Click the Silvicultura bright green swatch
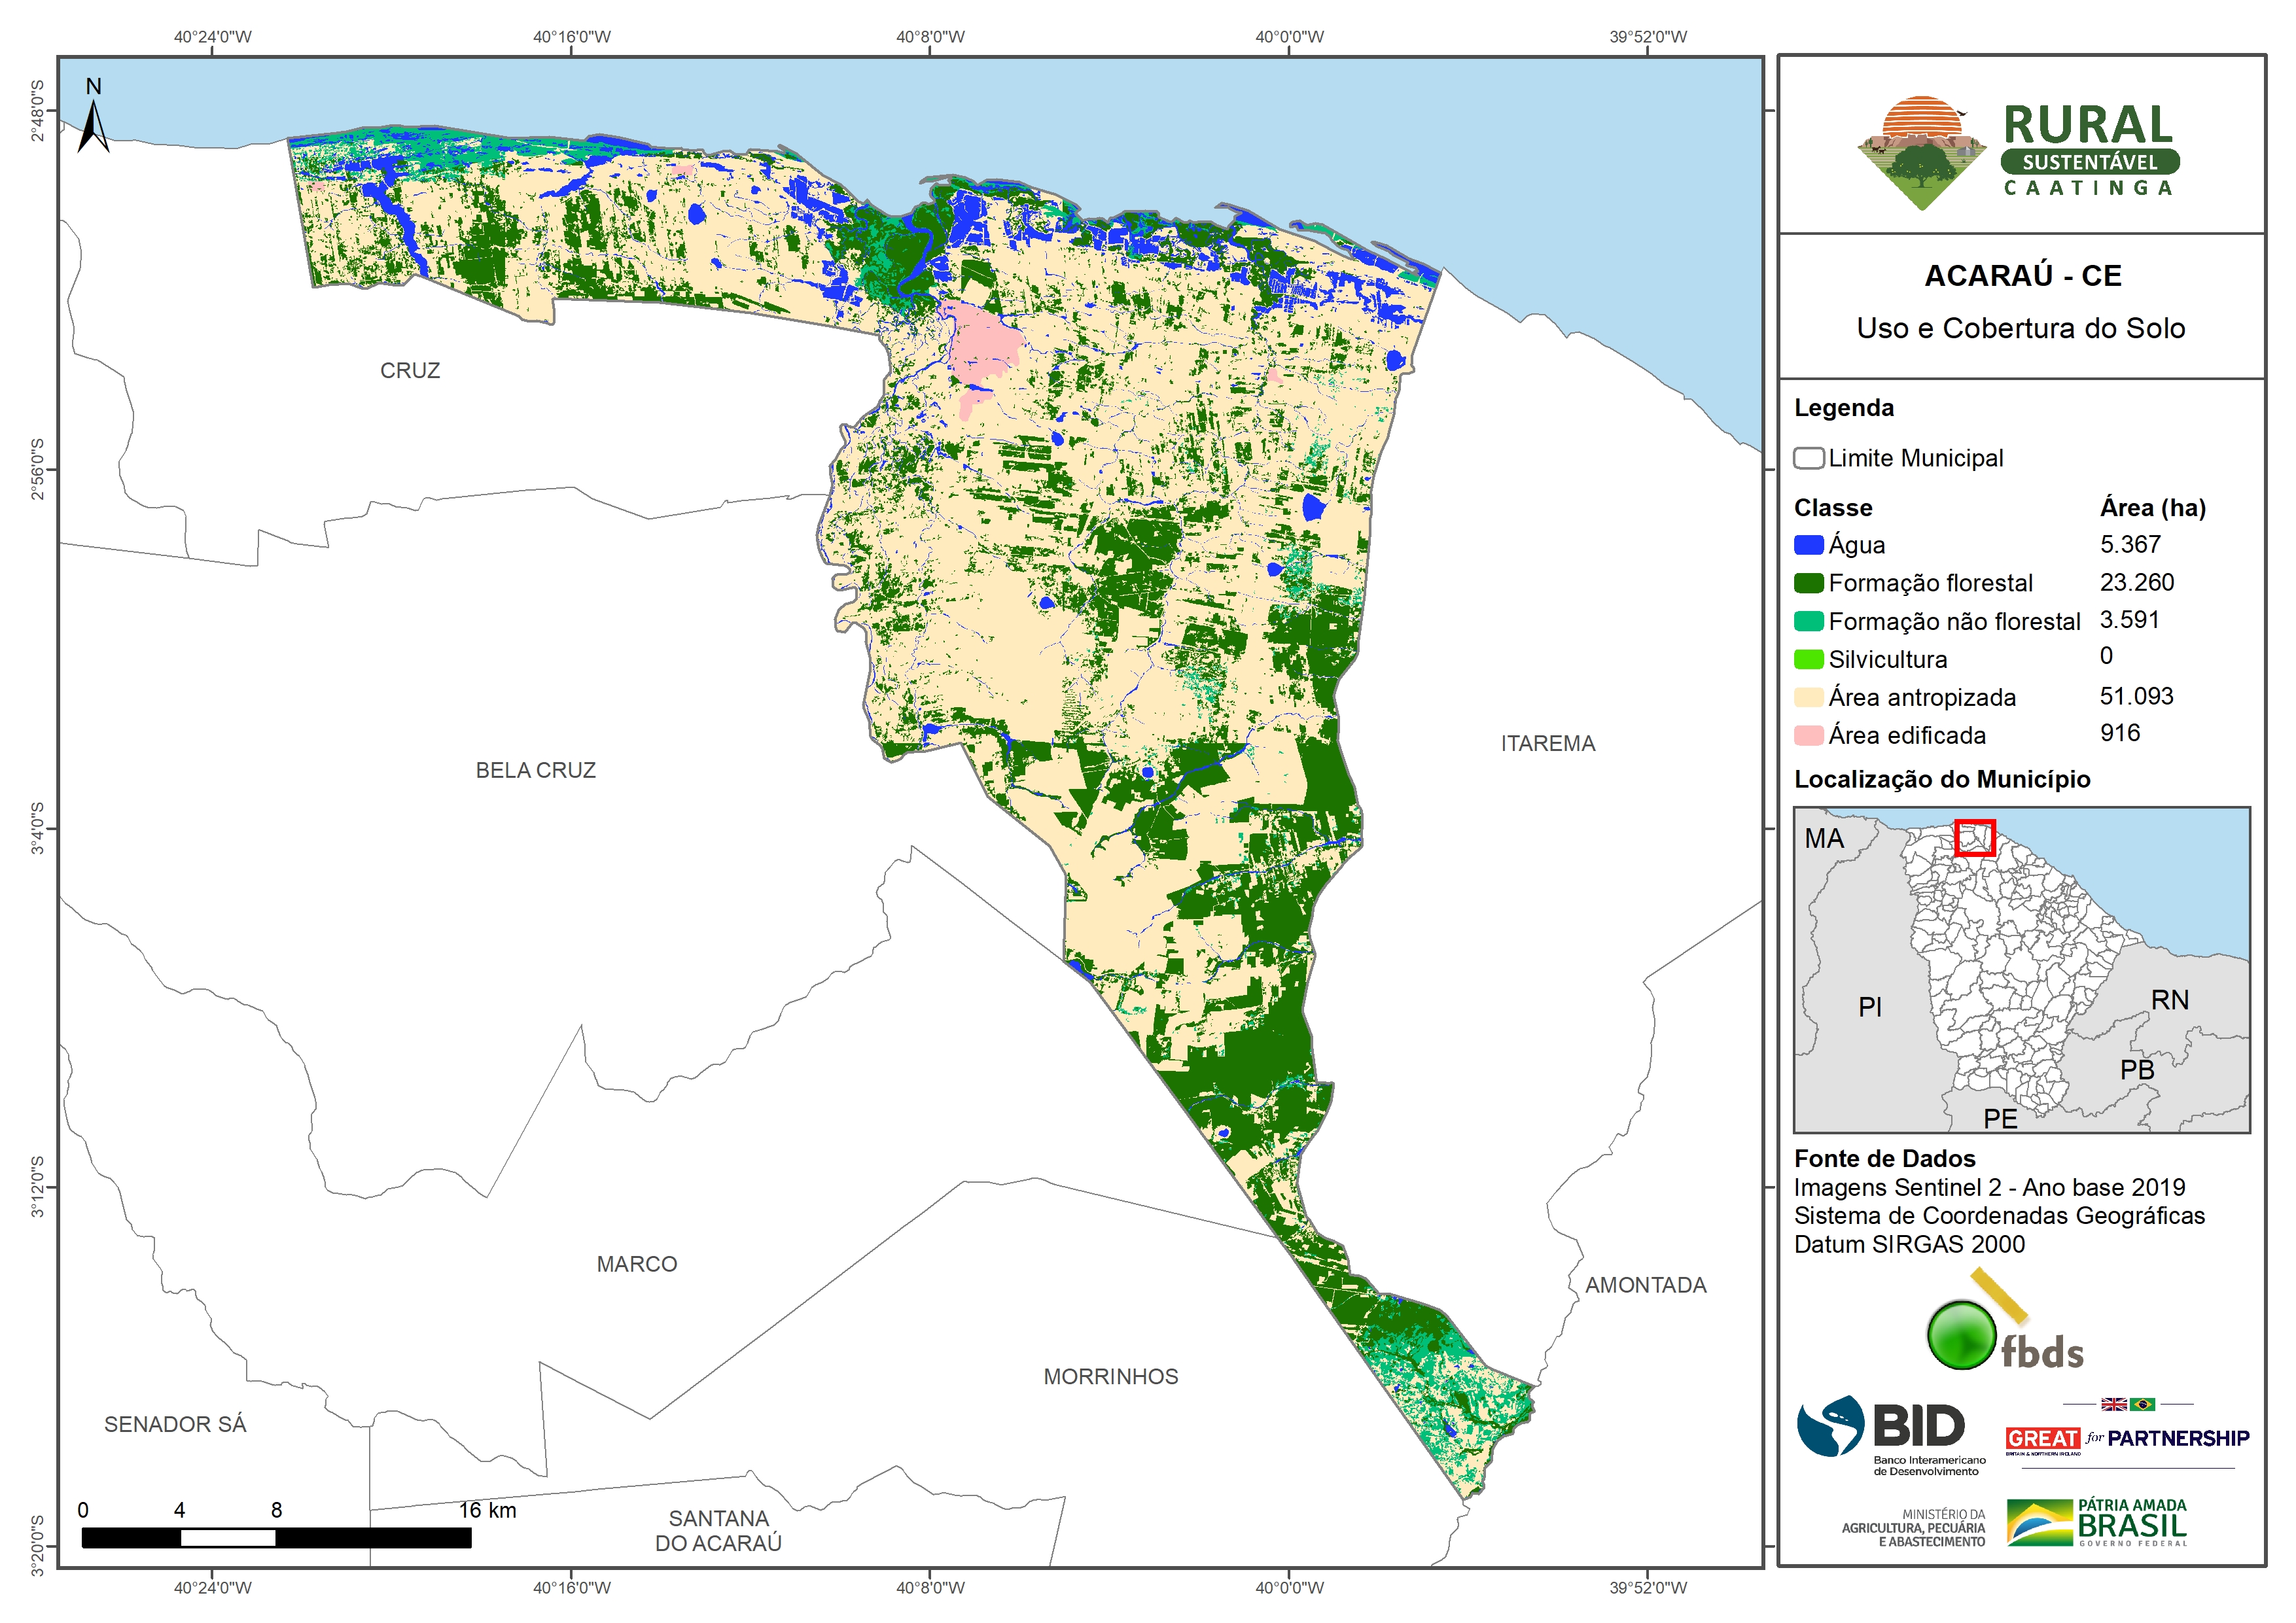Image resolution: width=2296 pixels, height=1623 pixels. pyautogui.click(x=1808, y=659)
